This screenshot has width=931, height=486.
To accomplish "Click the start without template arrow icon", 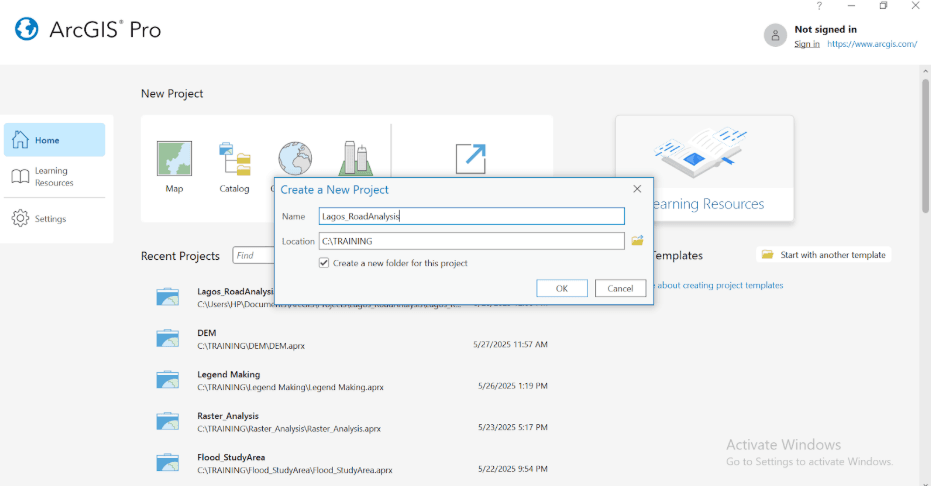I will click(470, 158).
